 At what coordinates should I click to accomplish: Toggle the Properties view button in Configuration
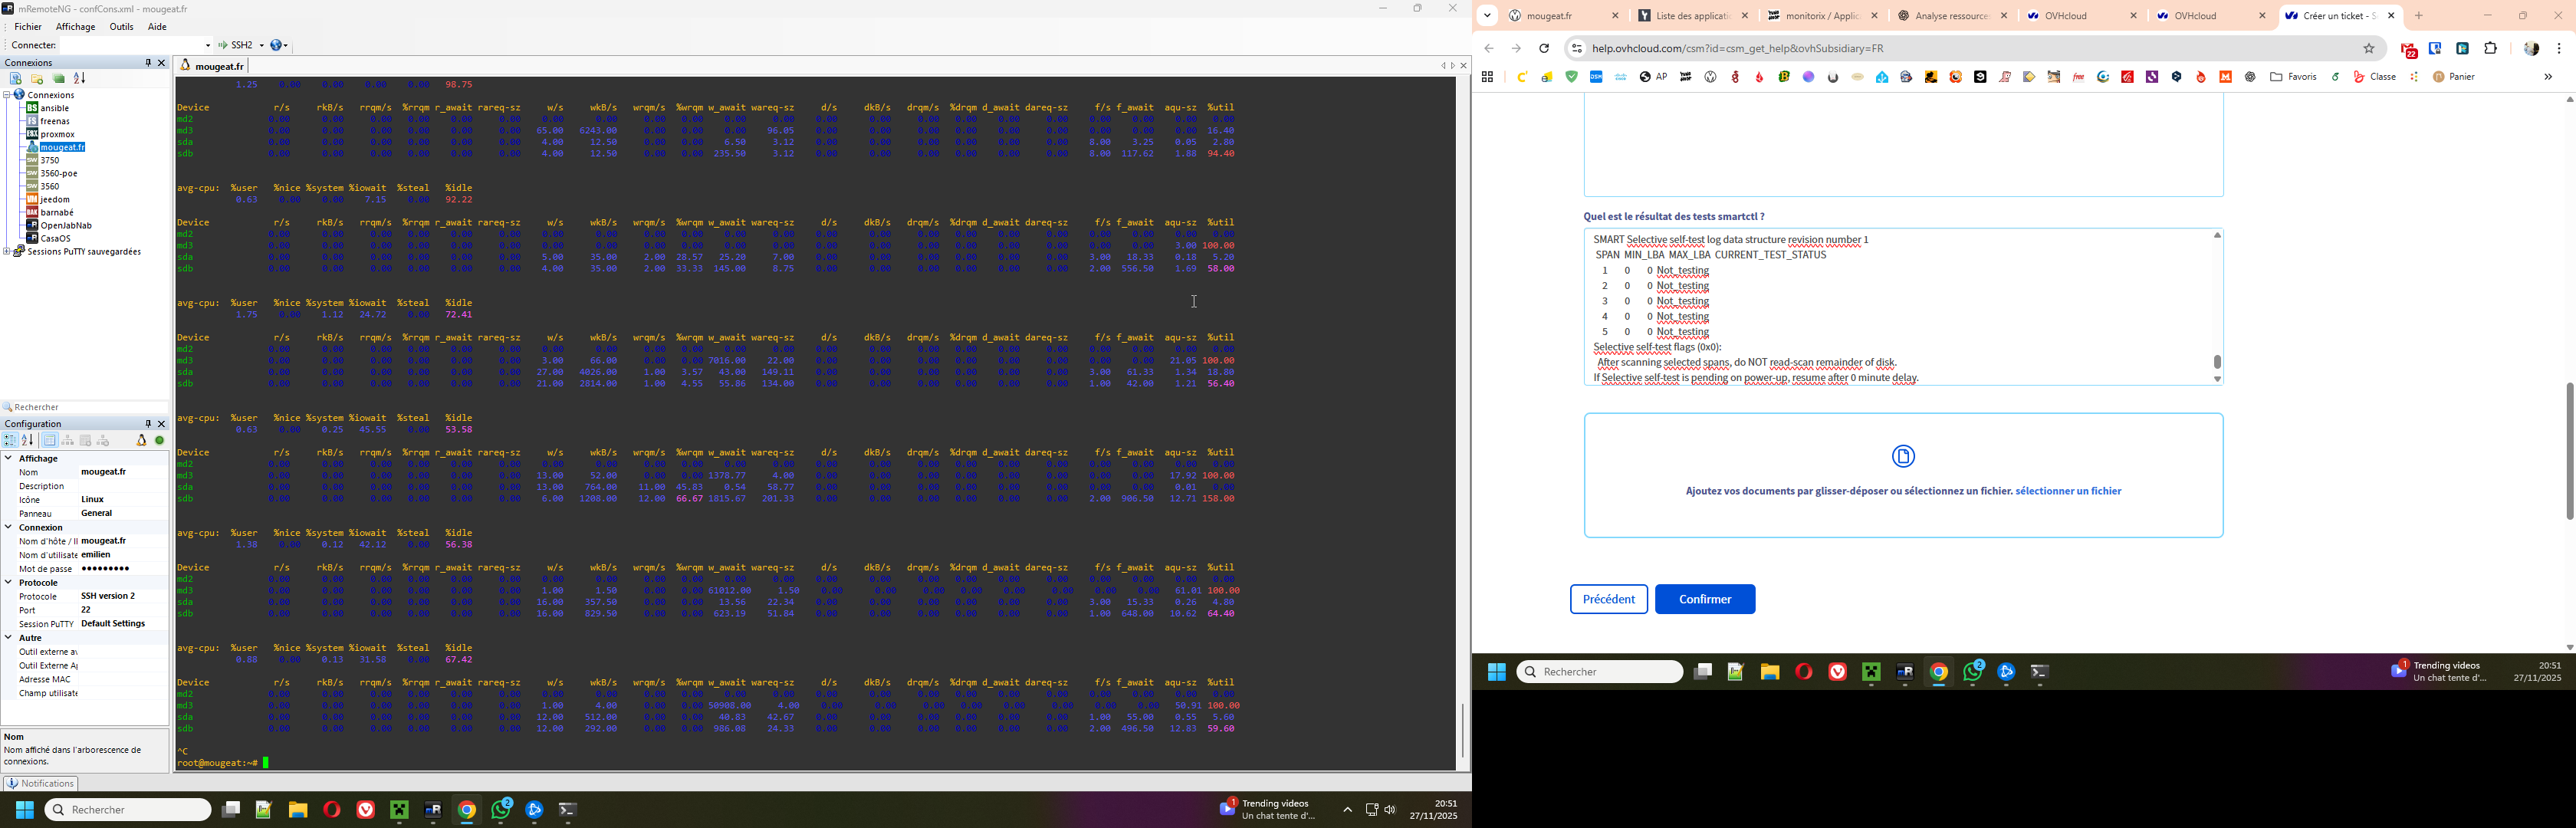coord(49,441)
